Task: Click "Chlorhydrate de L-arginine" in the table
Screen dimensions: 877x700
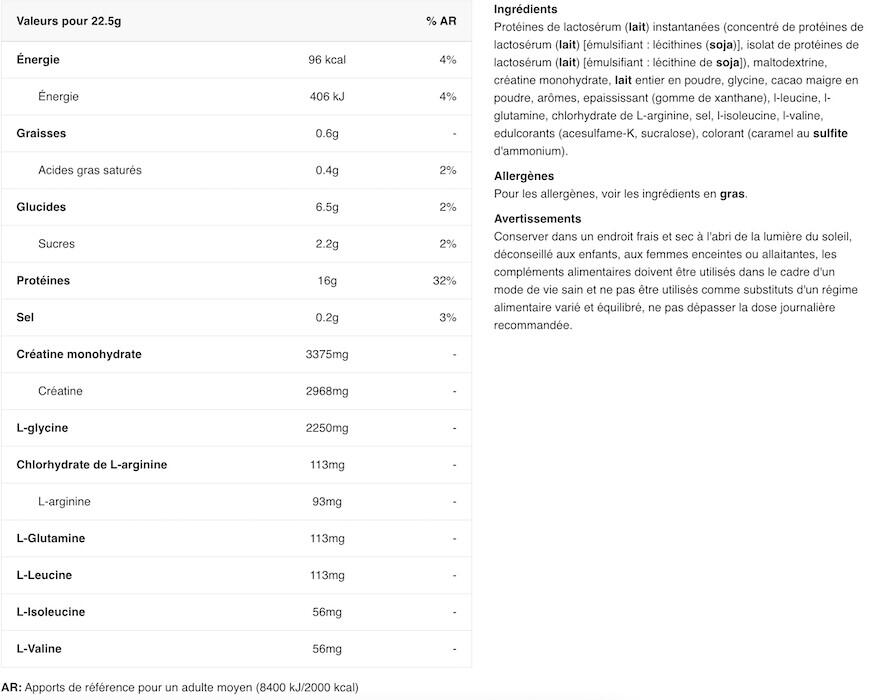Action: (x=92, y=465)
